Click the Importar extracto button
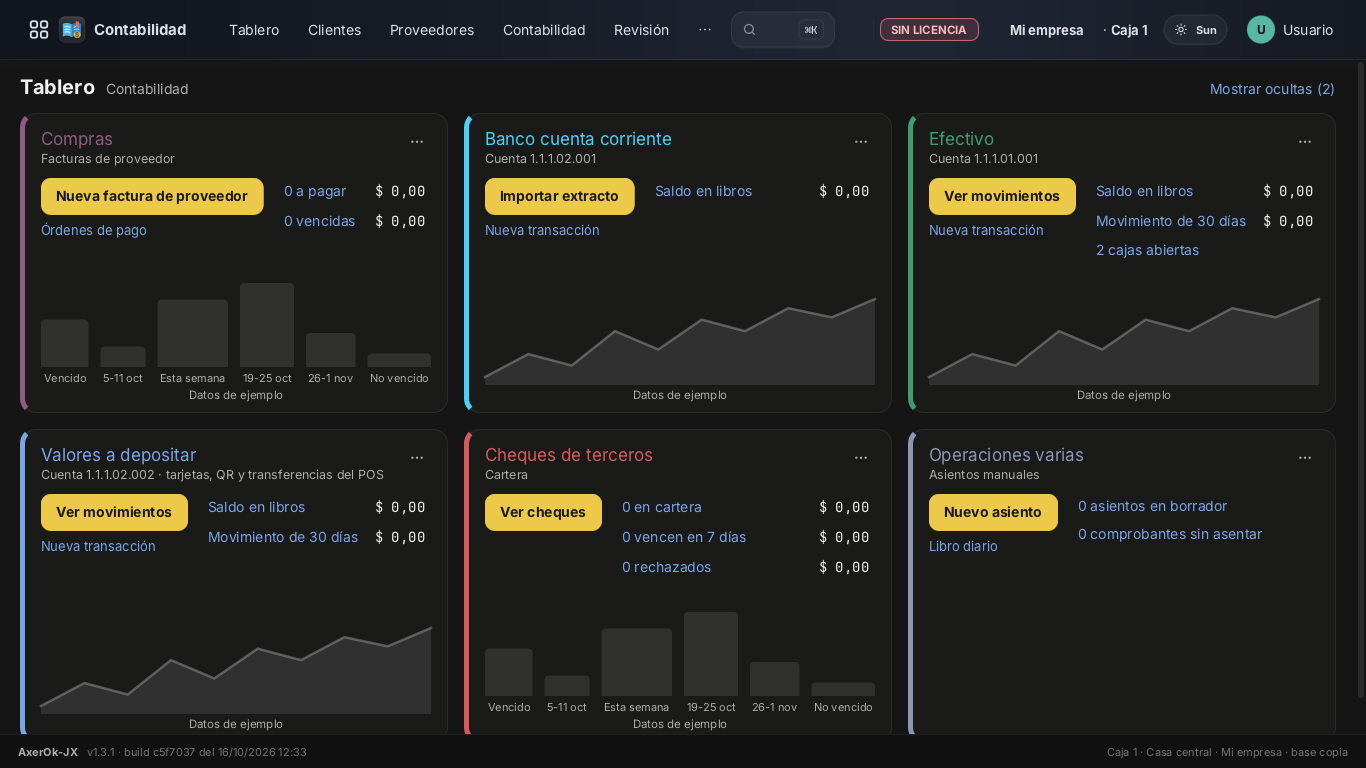 [559, 196]
